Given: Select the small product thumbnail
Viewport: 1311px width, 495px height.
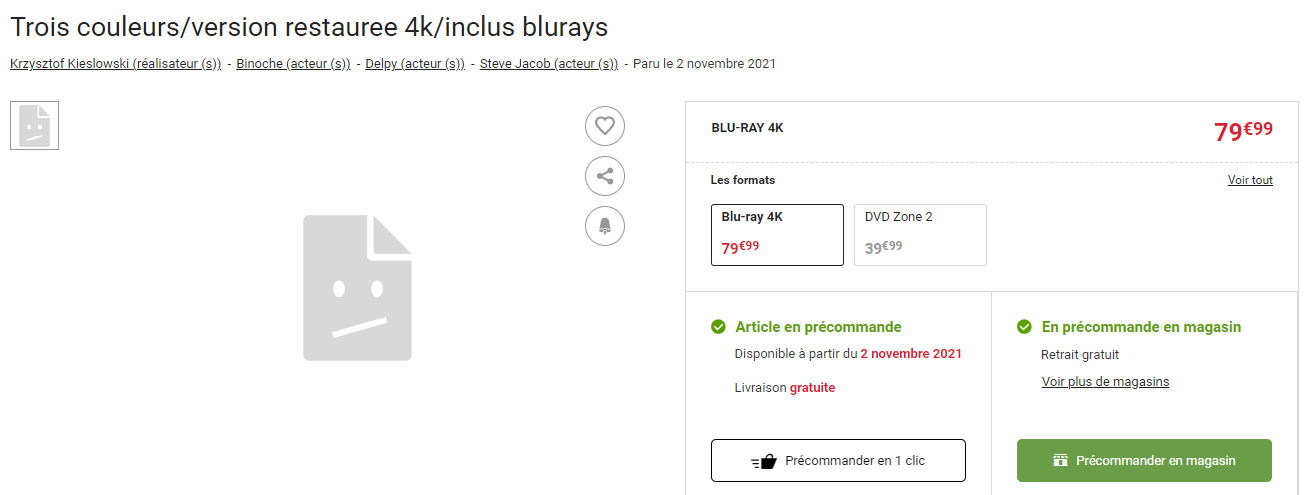Looking at the screenshot, I should [35, 125].
